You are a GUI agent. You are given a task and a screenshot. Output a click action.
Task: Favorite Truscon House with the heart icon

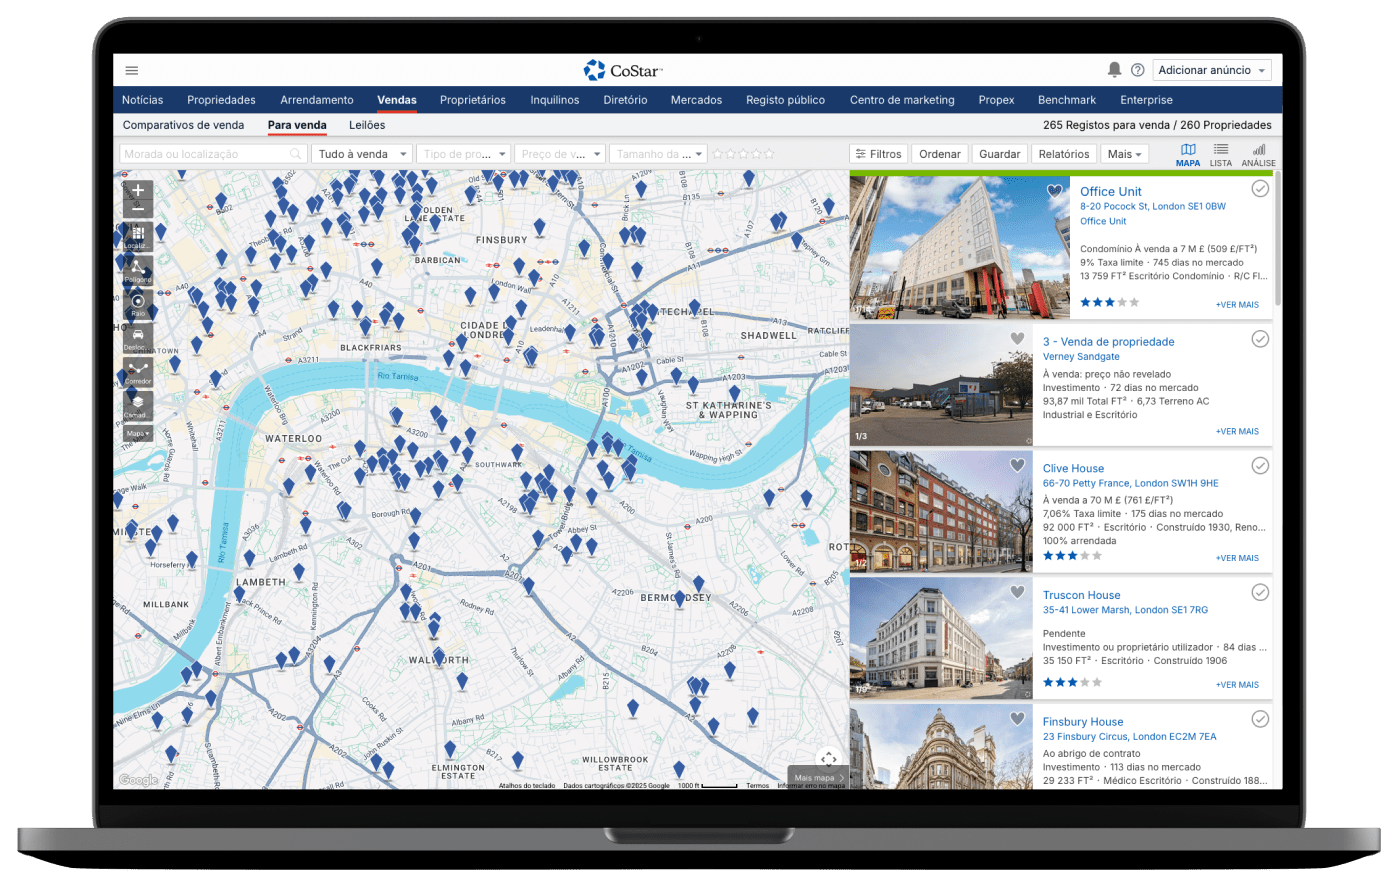coord(1017,592)
